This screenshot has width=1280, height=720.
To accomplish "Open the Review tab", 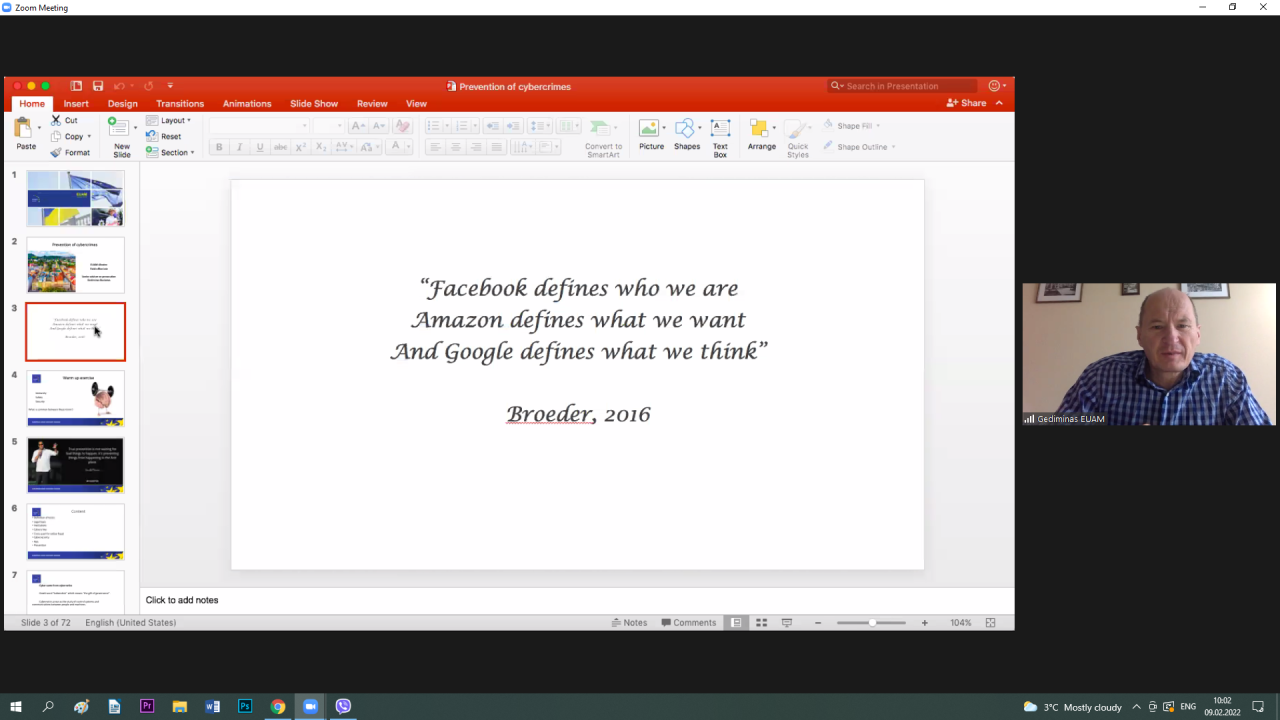I will click(x=372, y=104).
